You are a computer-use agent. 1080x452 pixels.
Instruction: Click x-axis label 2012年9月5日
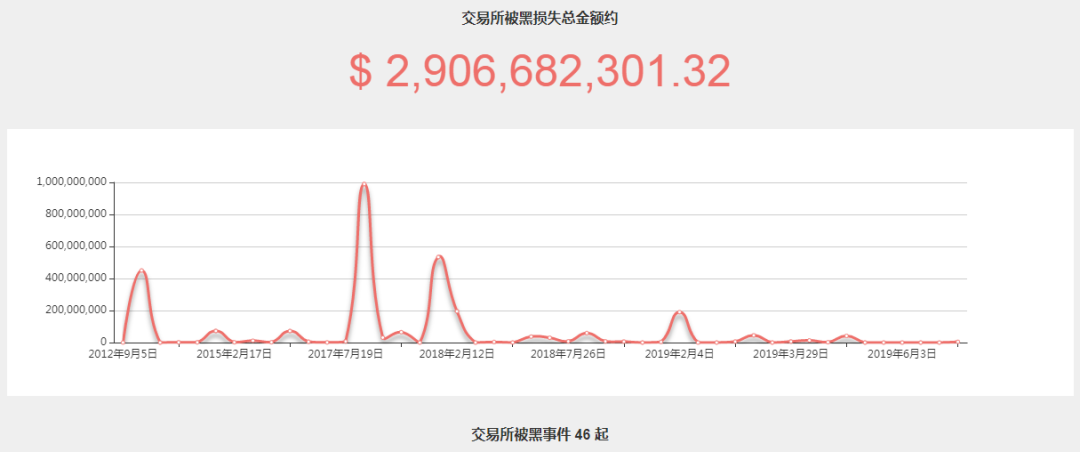click(123, 354)
